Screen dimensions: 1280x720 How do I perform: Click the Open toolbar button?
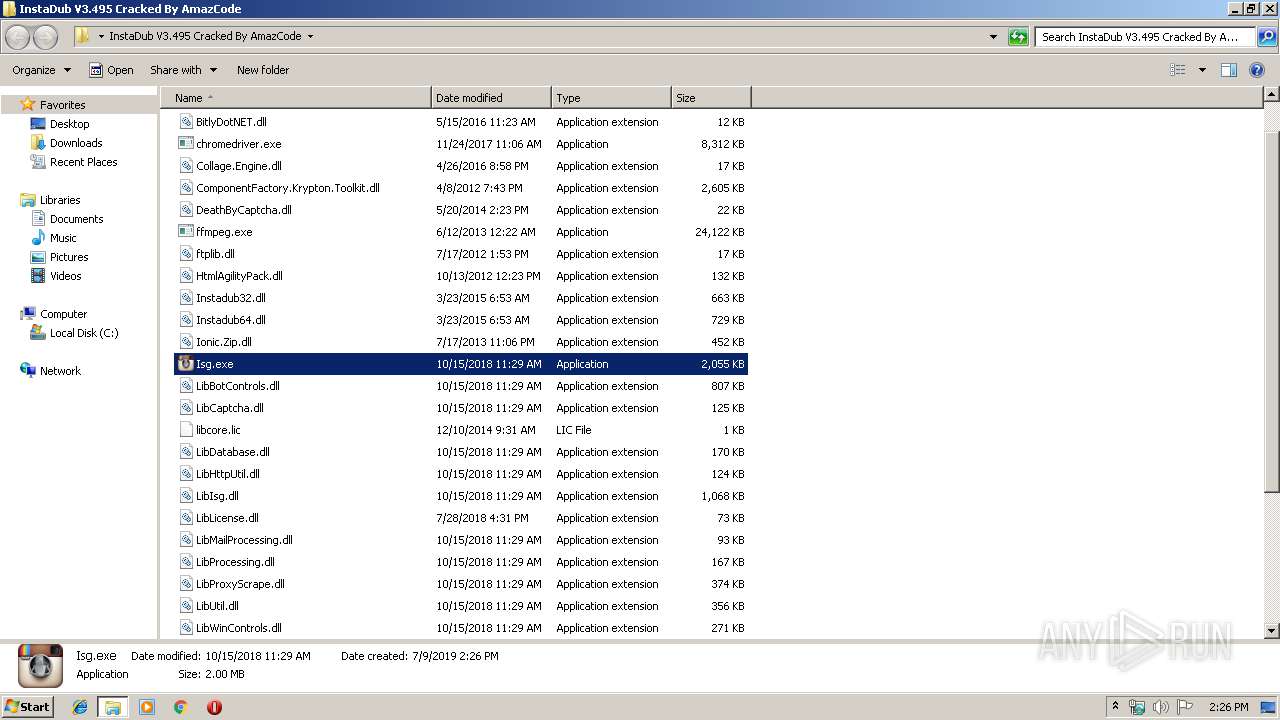tap(111, 70)
